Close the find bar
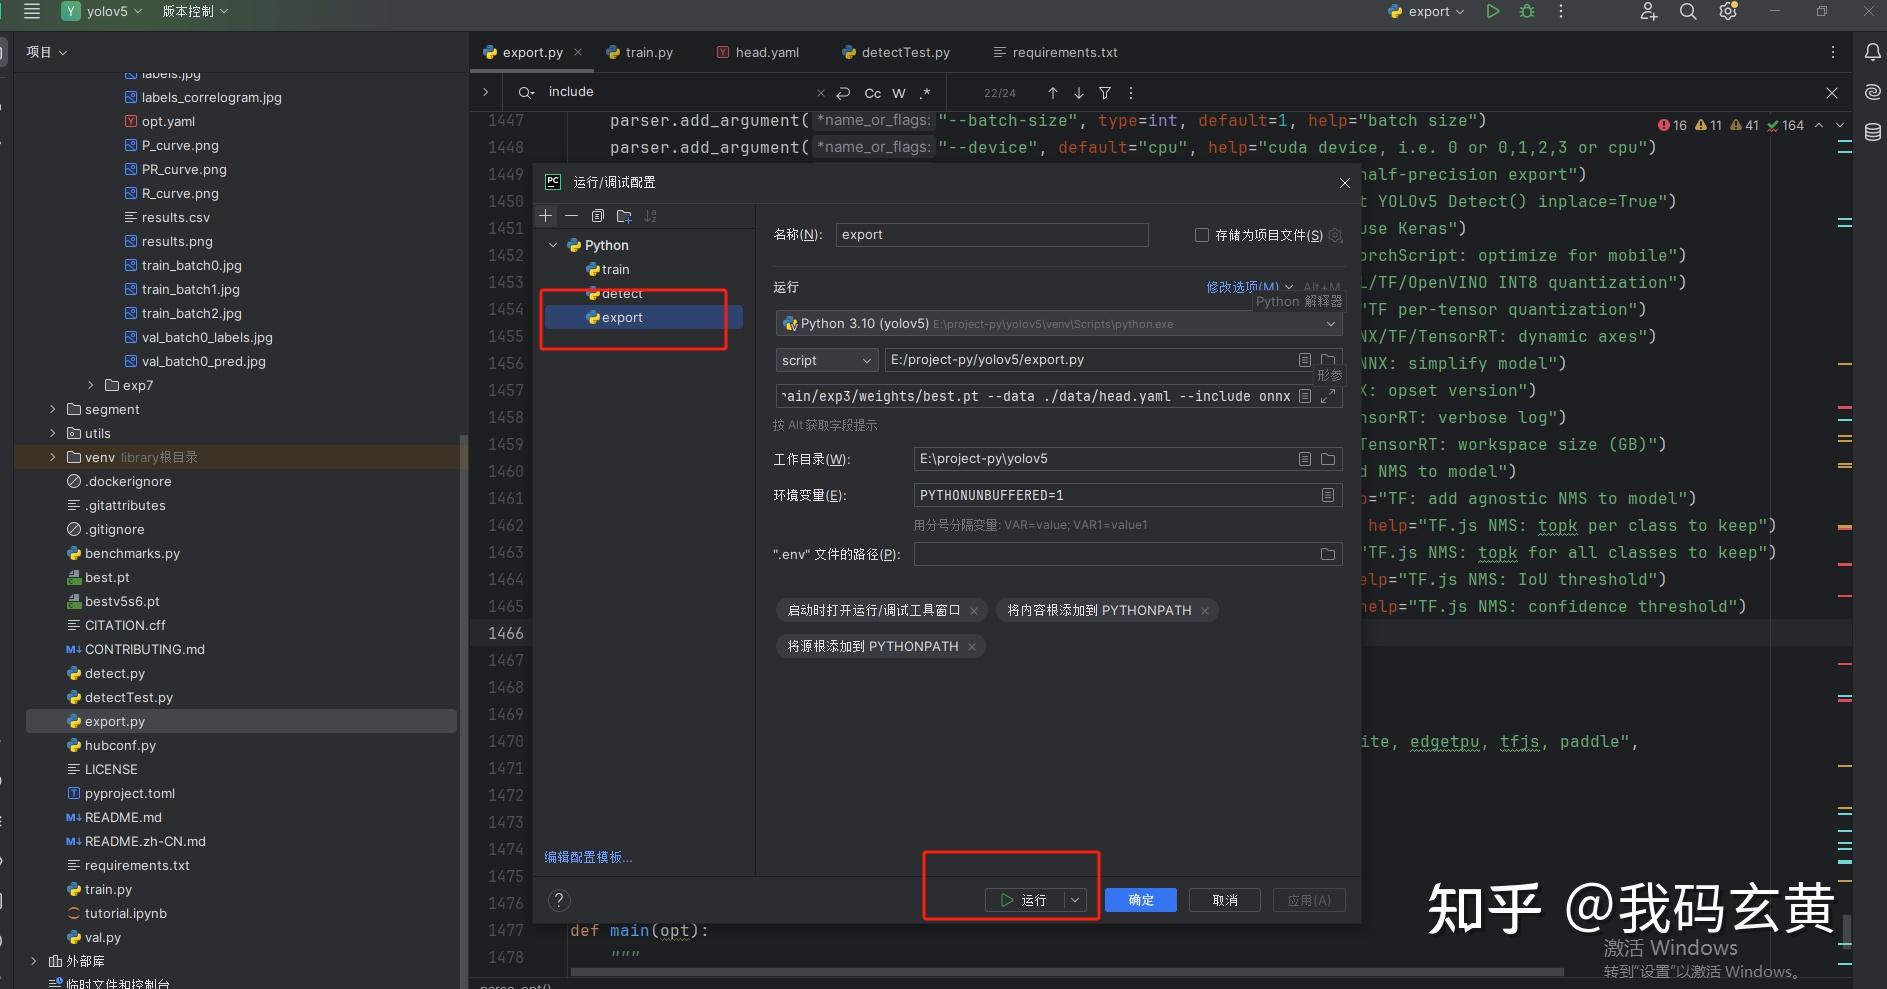The height and width of the screenshot is (989, 1887). click(1832, 93)
